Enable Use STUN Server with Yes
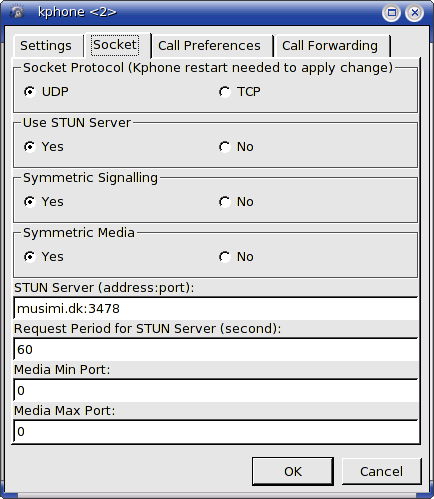The height and width of the screenshot is (499, 434). [x=43, y=147]
